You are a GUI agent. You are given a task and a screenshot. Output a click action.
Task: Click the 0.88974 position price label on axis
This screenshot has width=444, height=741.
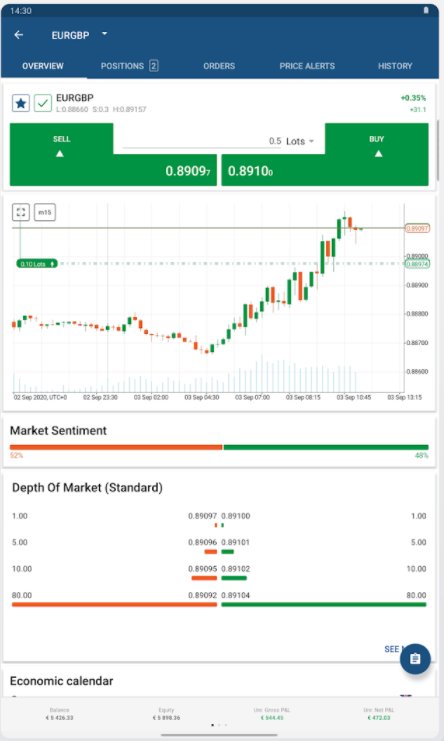click(x=417, y=264)
